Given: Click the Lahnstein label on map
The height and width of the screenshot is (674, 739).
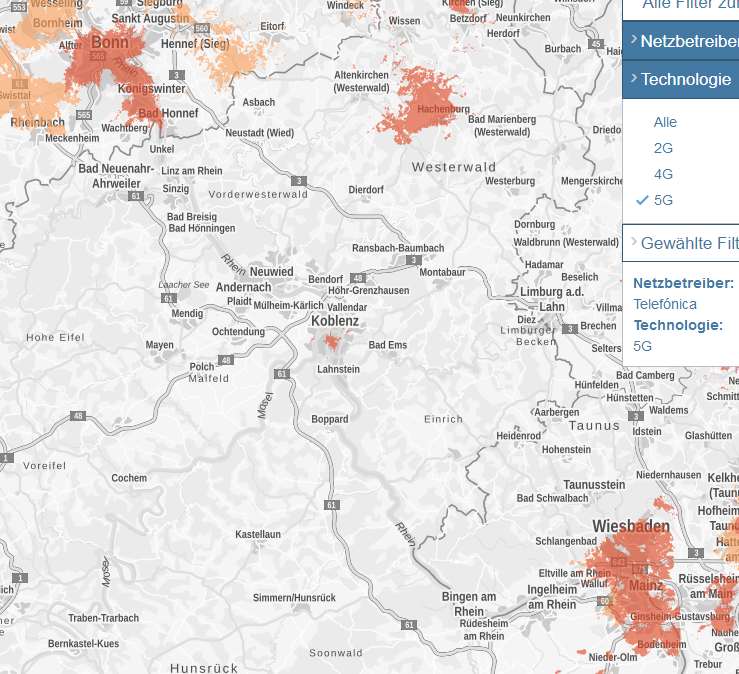Looking at the screenshot, I should coord(338,369).
